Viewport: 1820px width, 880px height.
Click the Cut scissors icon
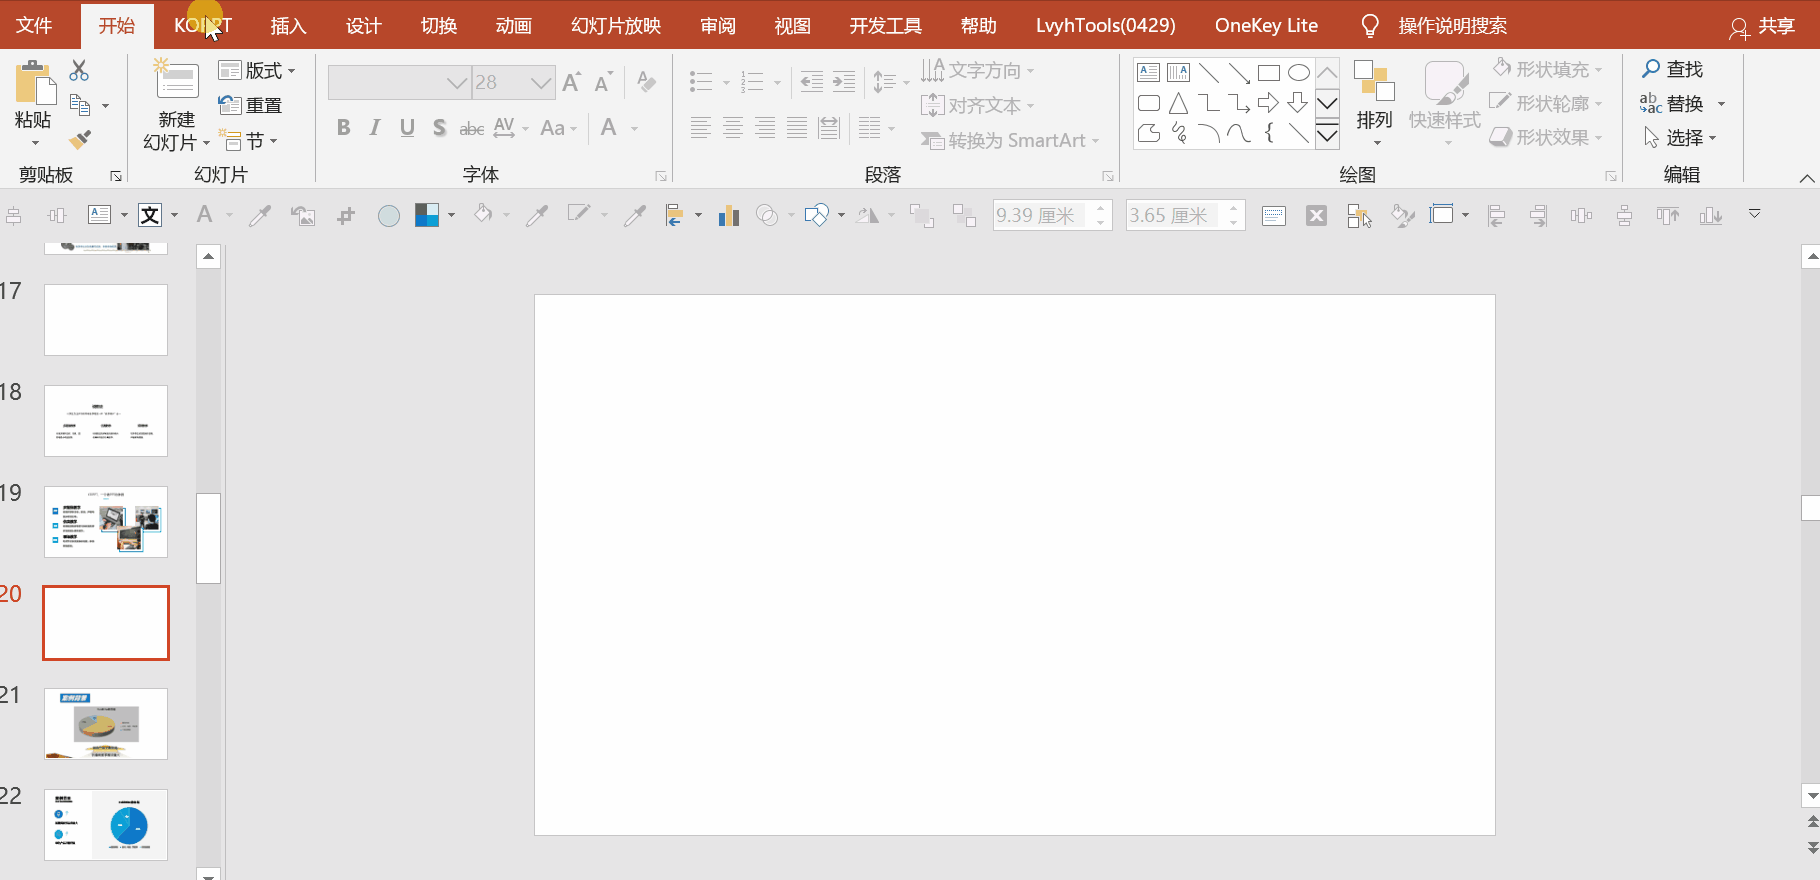point(79,70)
